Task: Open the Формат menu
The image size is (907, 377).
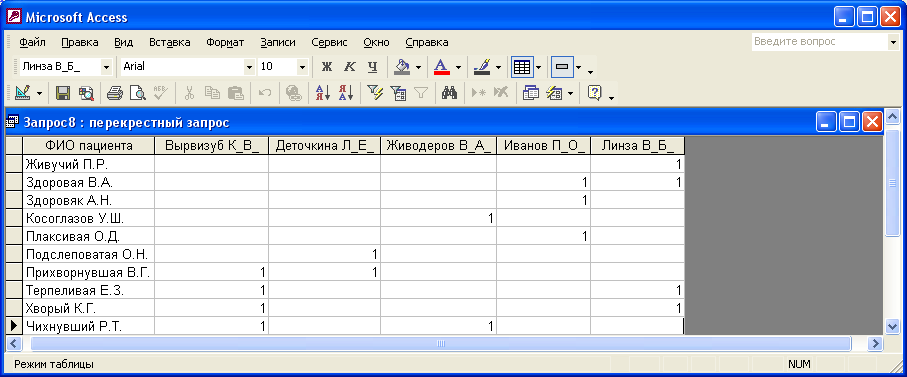Action: [225, 42]
